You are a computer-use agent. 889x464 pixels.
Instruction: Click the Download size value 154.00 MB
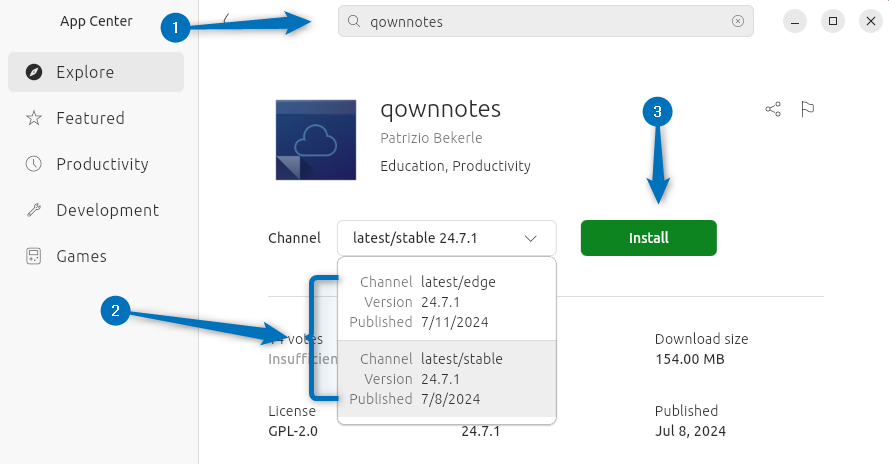click(x=689, y=359)
